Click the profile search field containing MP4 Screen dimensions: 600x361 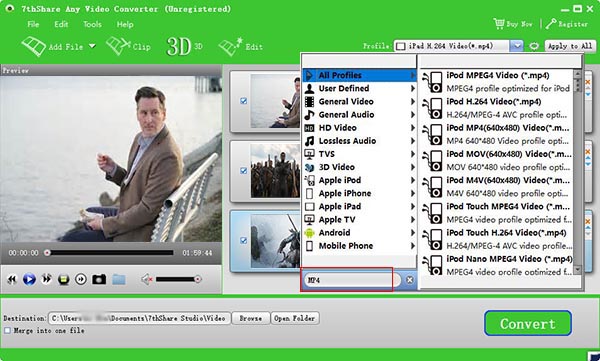coord(352,280)
